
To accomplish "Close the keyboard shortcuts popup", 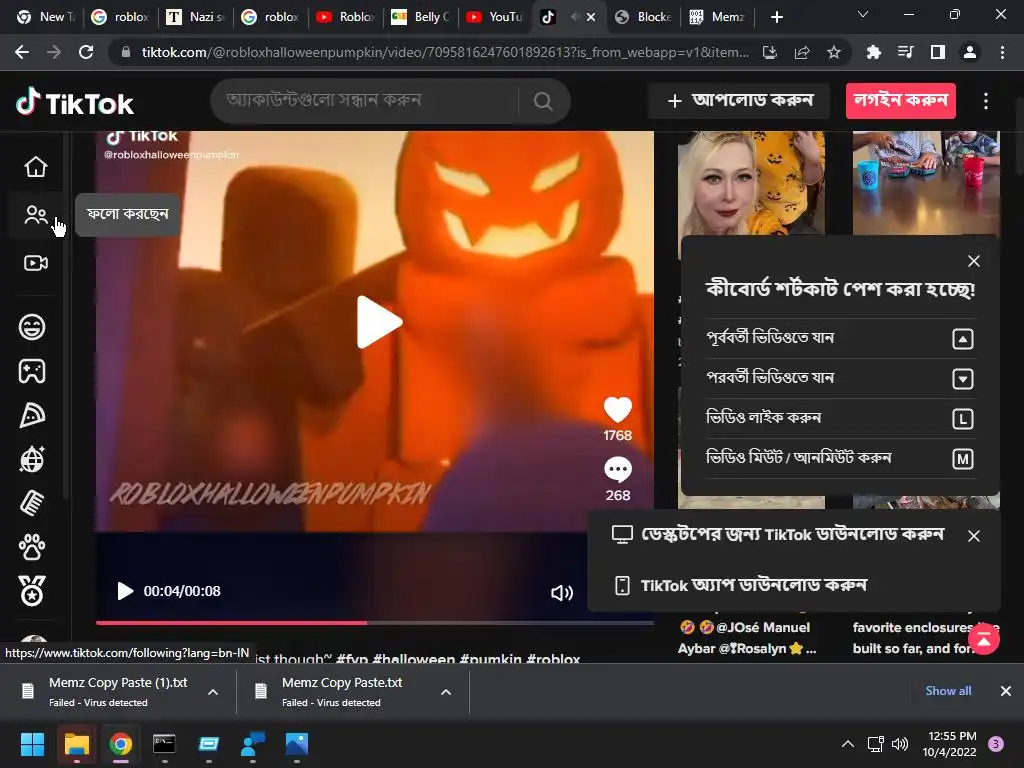I will click(x=974, y=261).
